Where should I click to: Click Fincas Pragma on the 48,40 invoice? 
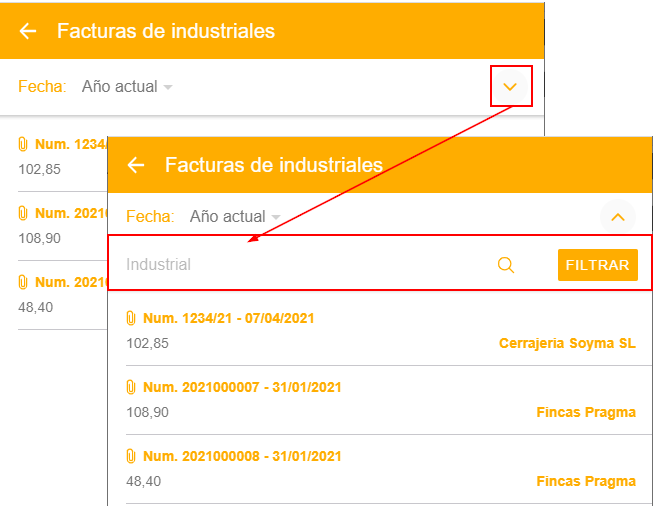pos(586,481)
